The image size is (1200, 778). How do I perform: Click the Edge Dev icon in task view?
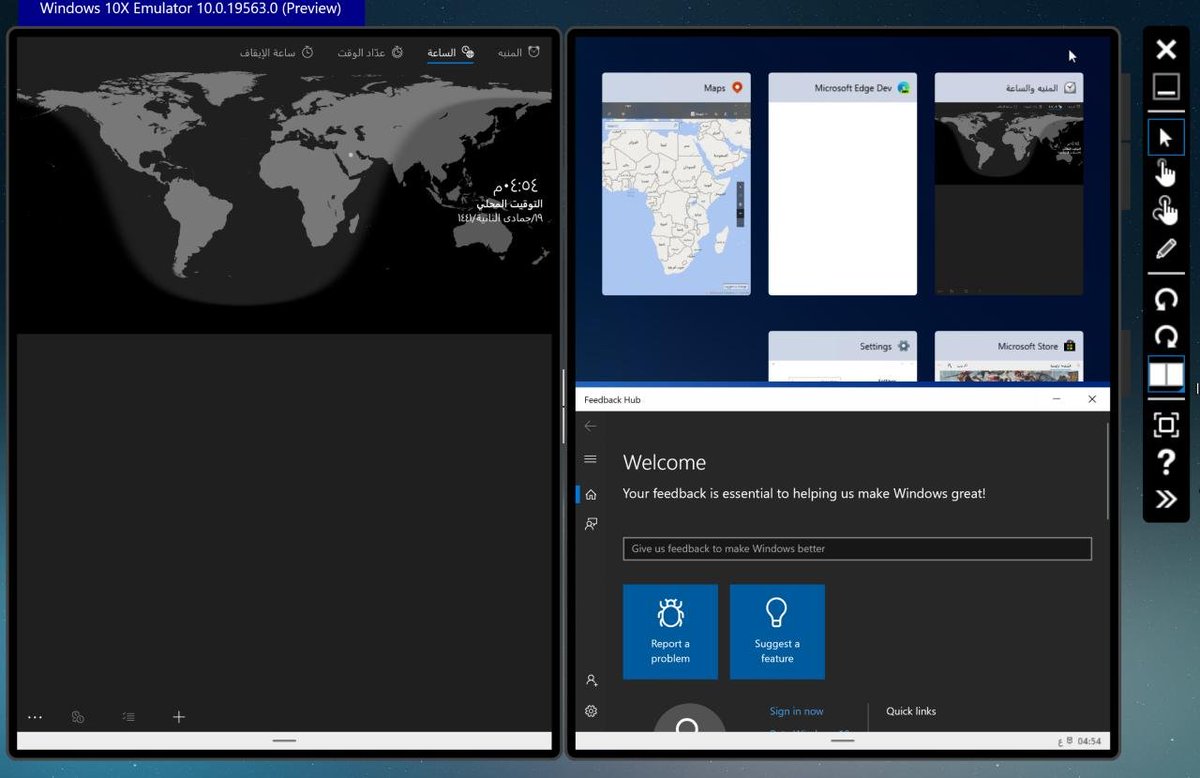(x=903, y=88)
